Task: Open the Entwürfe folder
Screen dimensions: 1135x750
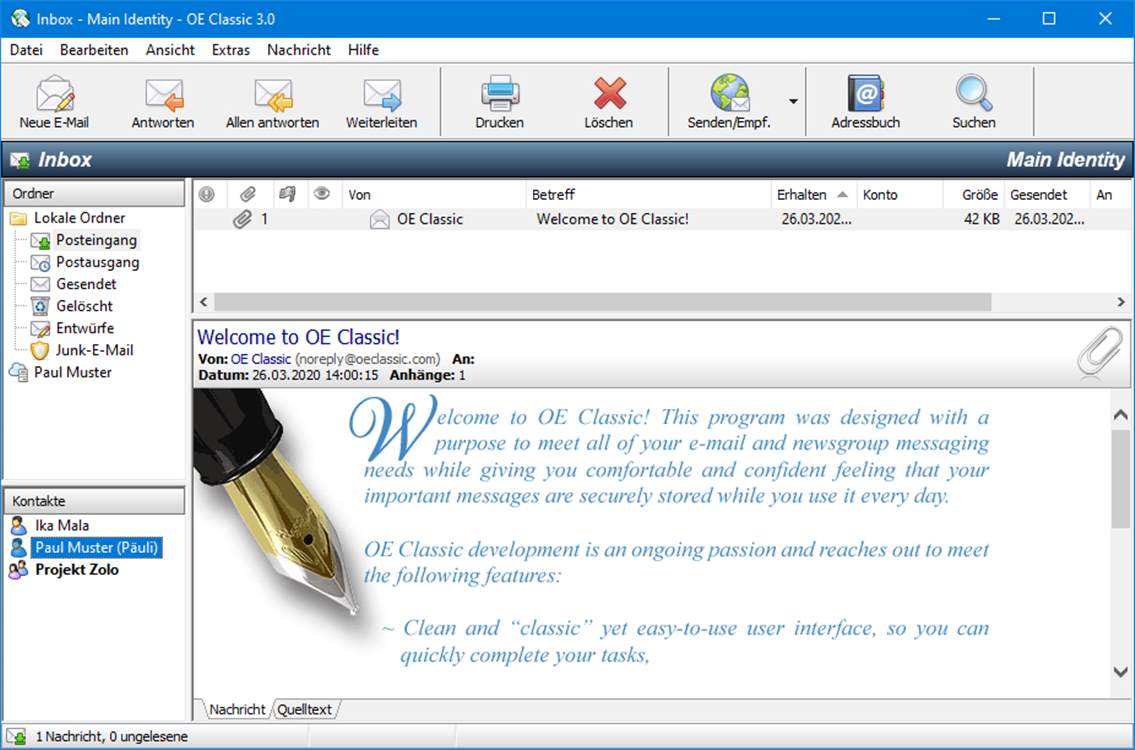Action: pos(85,328)
